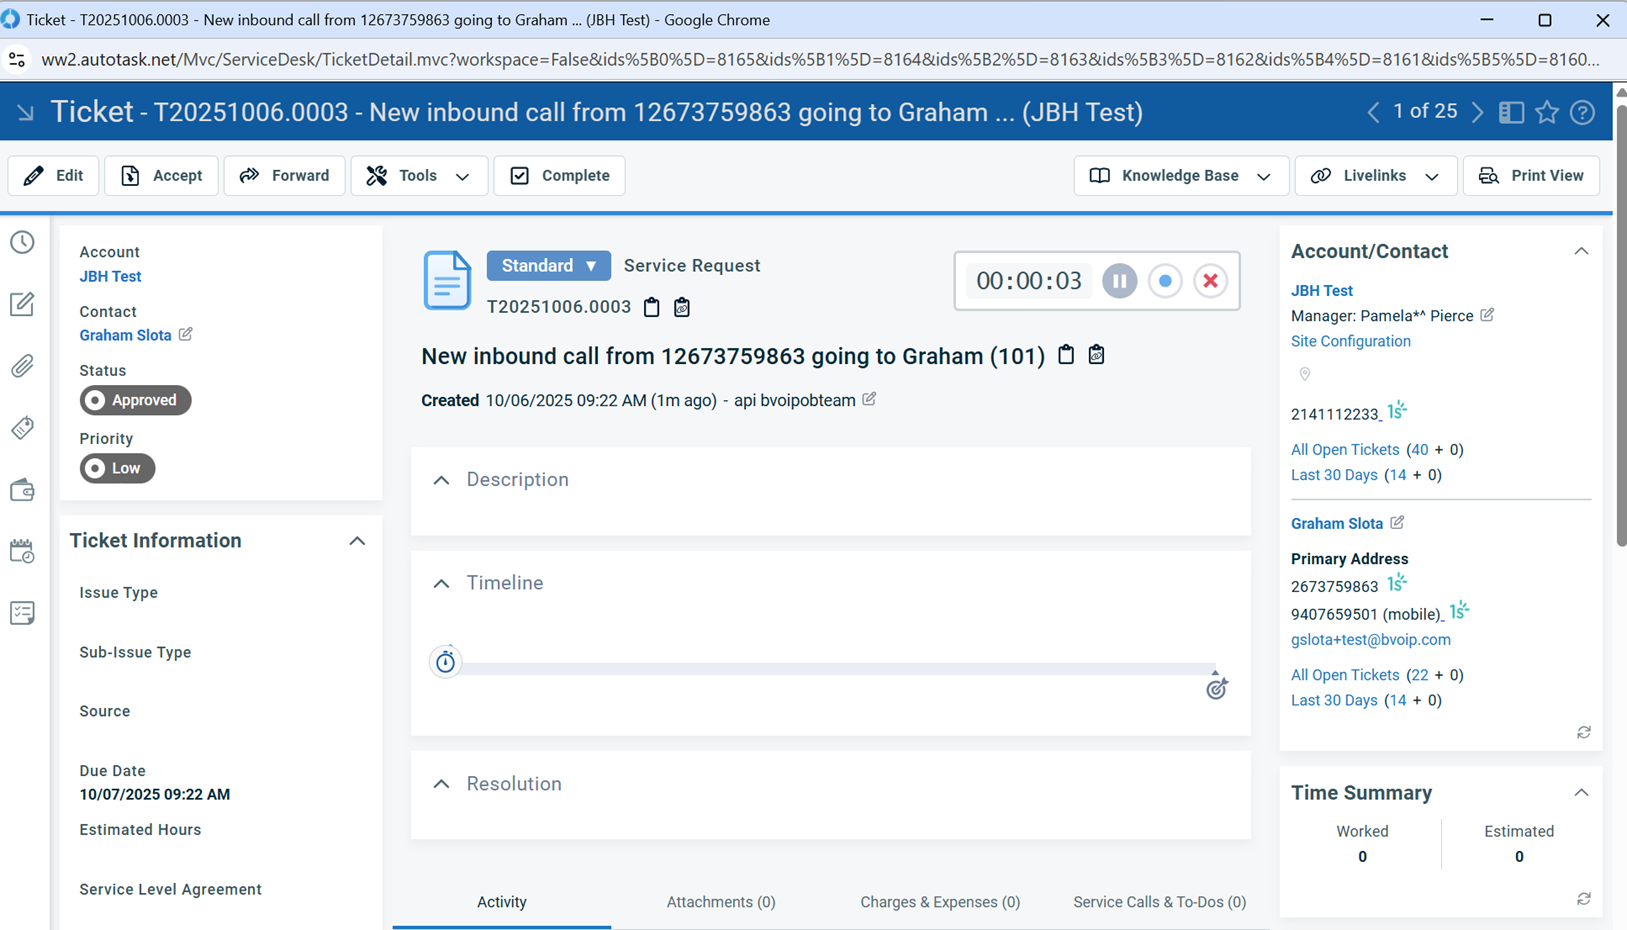Click the edit icon next to api bvoipobteam
The width and height of the screenshot is (1627, 930).
coord(869,399)
